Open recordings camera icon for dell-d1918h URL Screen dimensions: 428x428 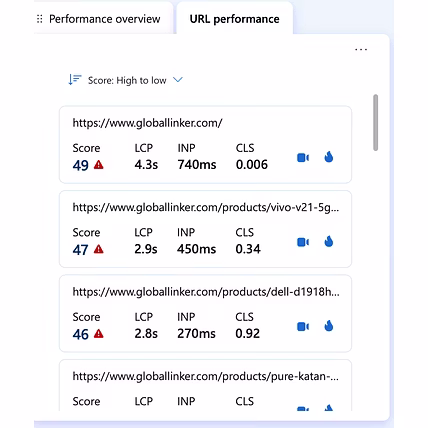(303, 326)
